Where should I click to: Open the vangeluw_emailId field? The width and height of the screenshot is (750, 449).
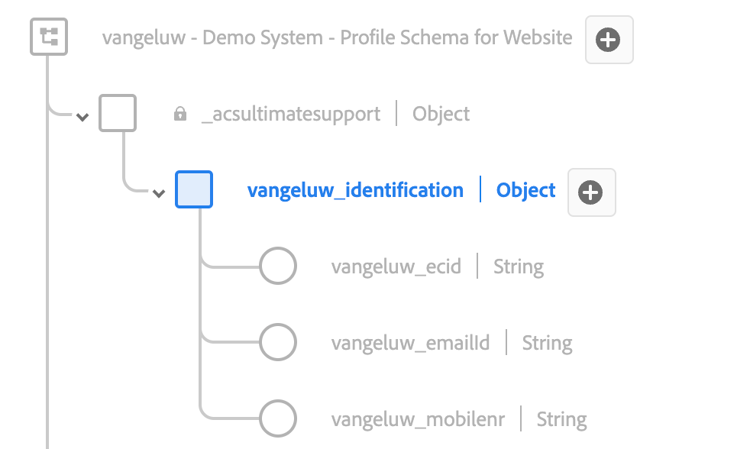click(x=410, y=343)
